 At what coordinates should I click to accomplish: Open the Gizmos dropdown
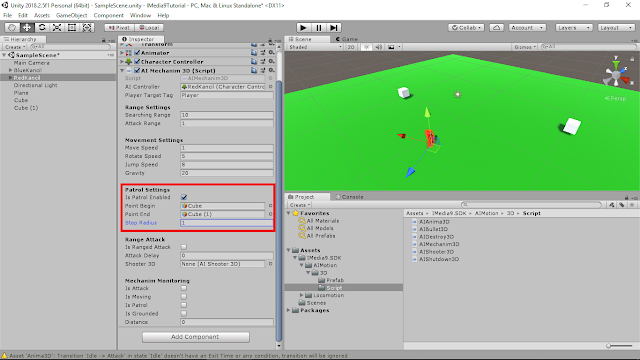tap(525, 47)
